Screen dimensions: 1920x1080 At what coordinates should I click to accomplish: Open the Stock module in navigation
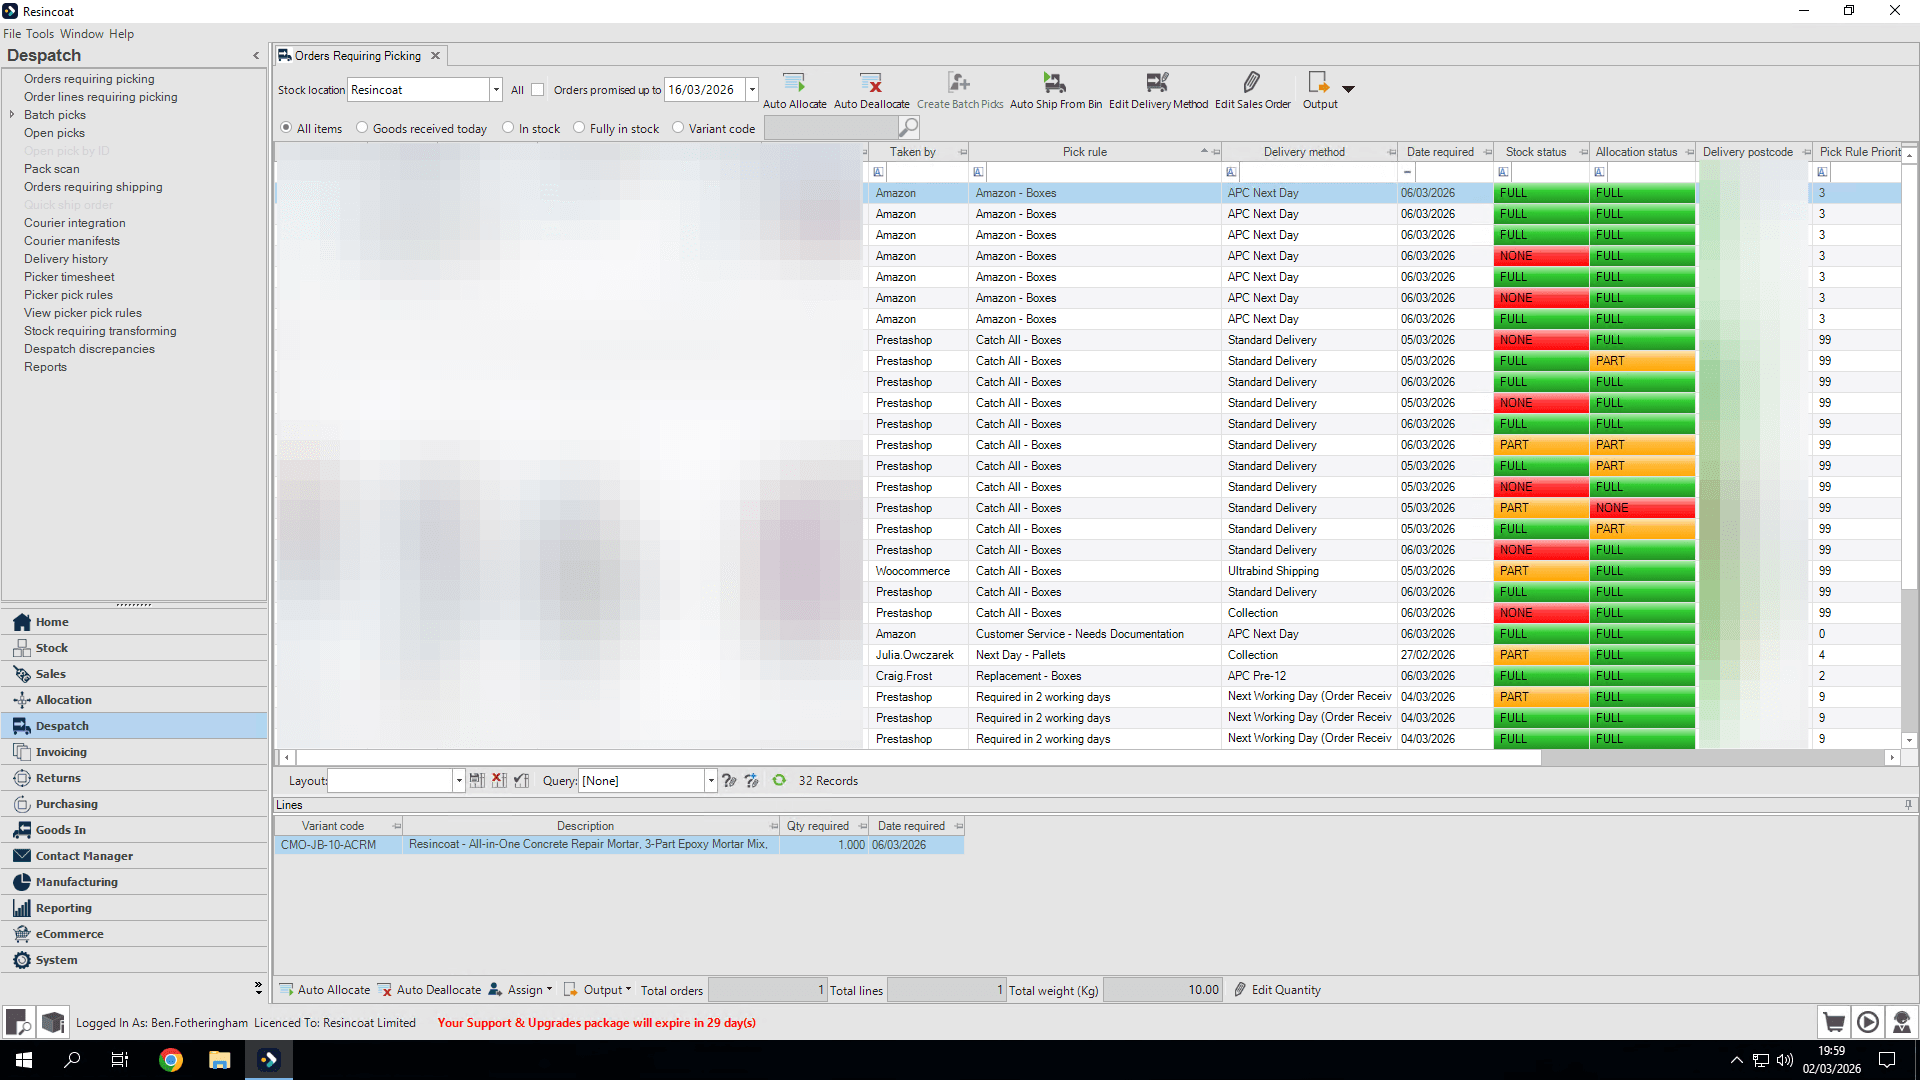[135, 648]
